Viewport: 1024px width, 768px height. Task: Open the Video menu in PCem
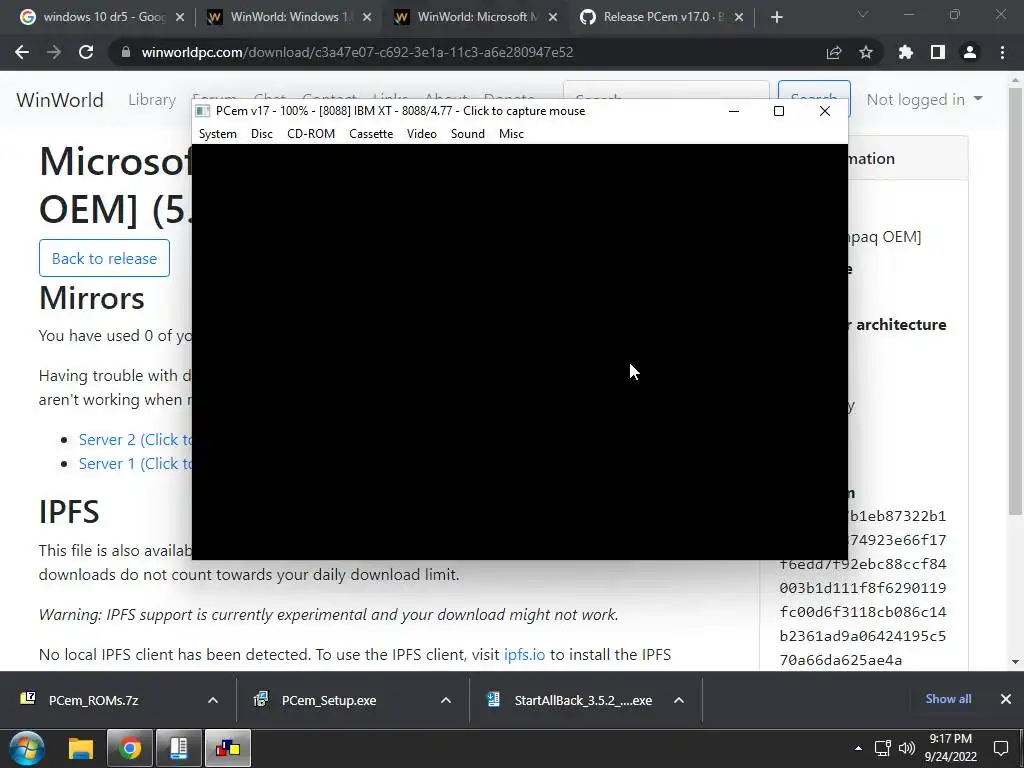point(421,134)
